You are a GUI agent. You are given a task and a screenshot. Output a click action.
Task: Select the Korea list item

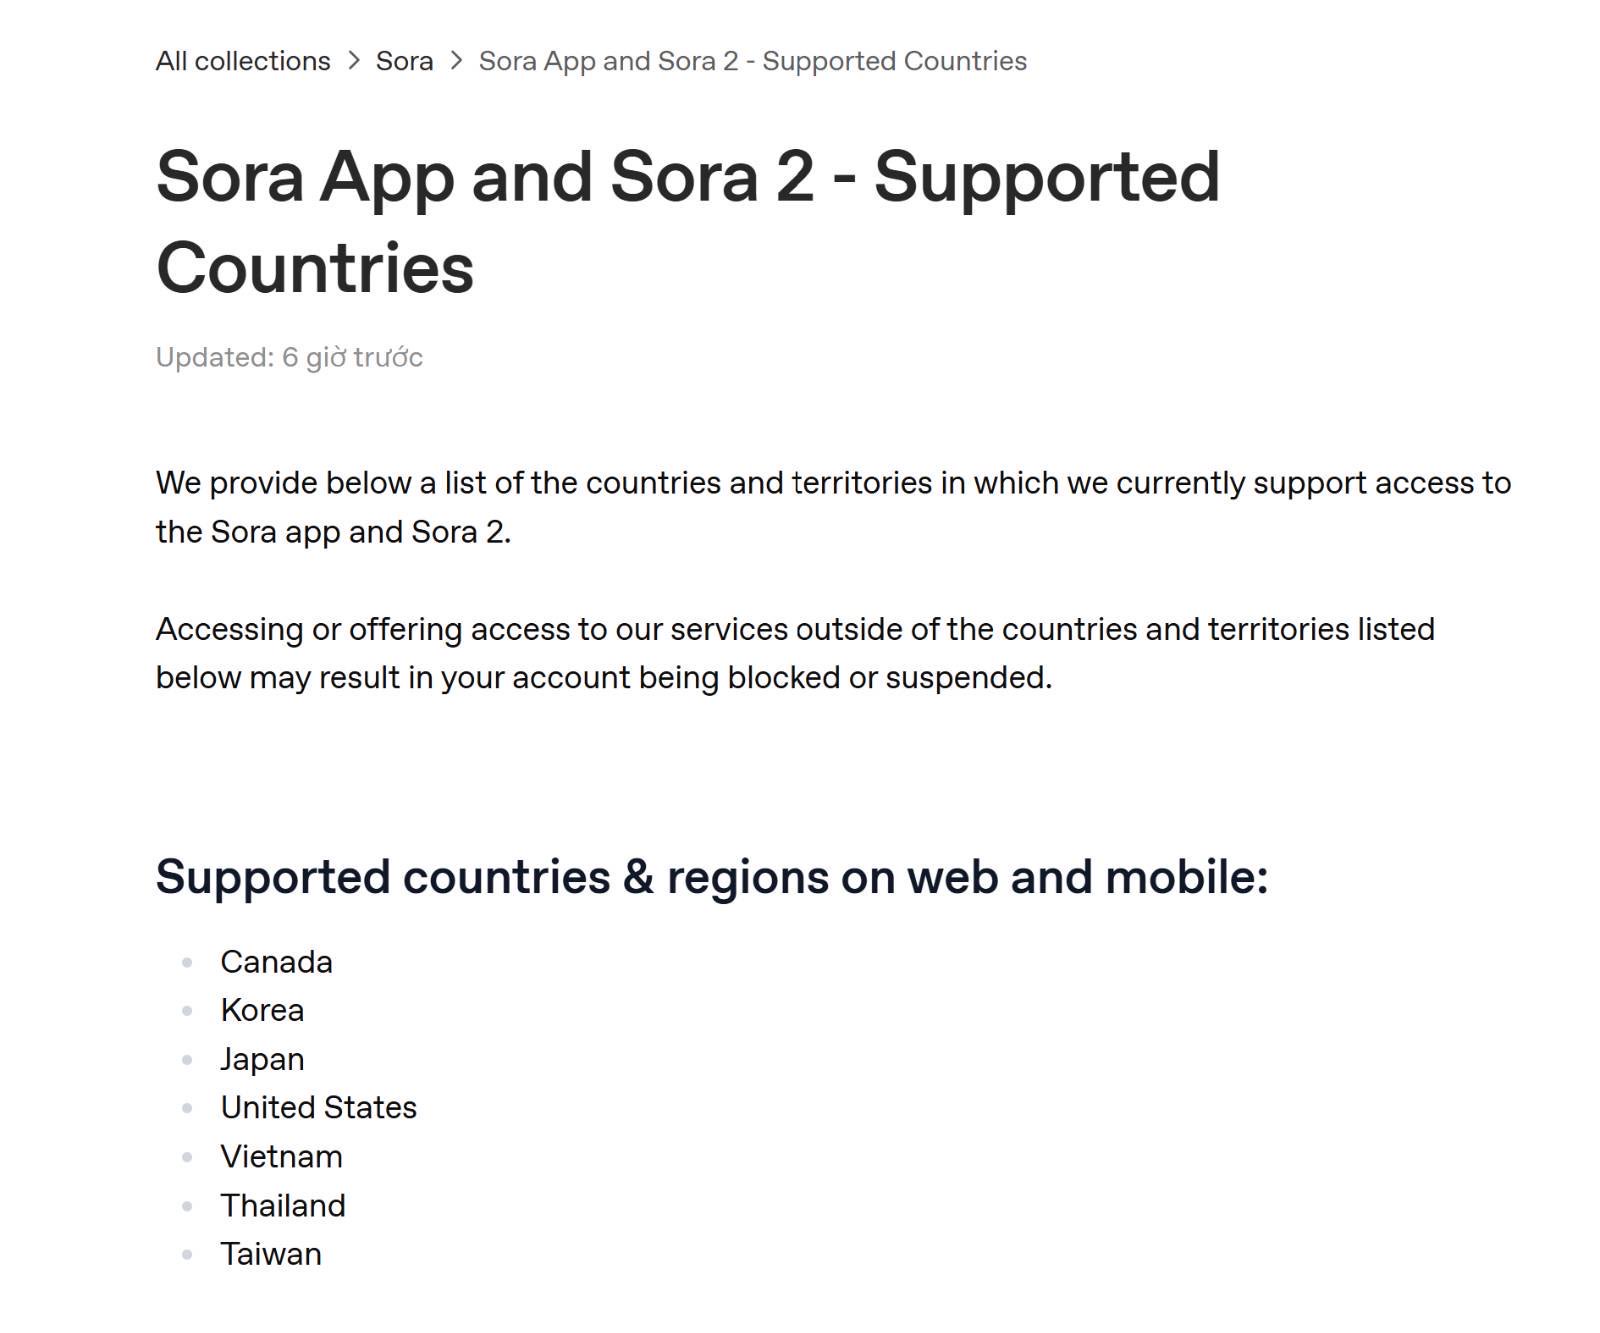pos(262,1010)
